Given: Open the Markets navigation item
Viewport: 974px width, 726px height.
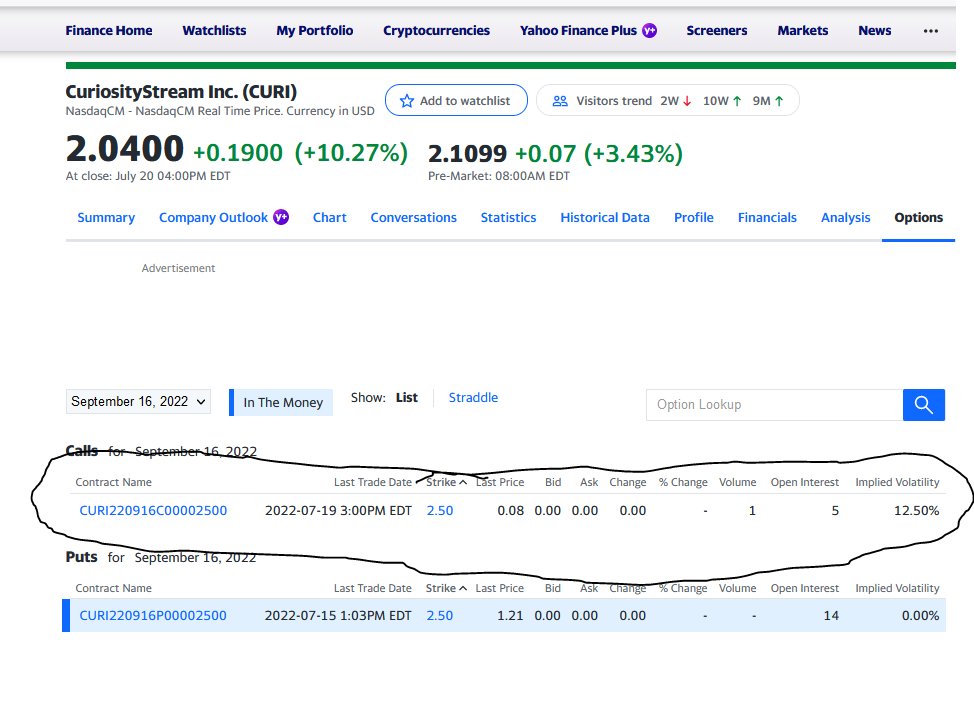Looking at the screenshot, I should [803, 30].
